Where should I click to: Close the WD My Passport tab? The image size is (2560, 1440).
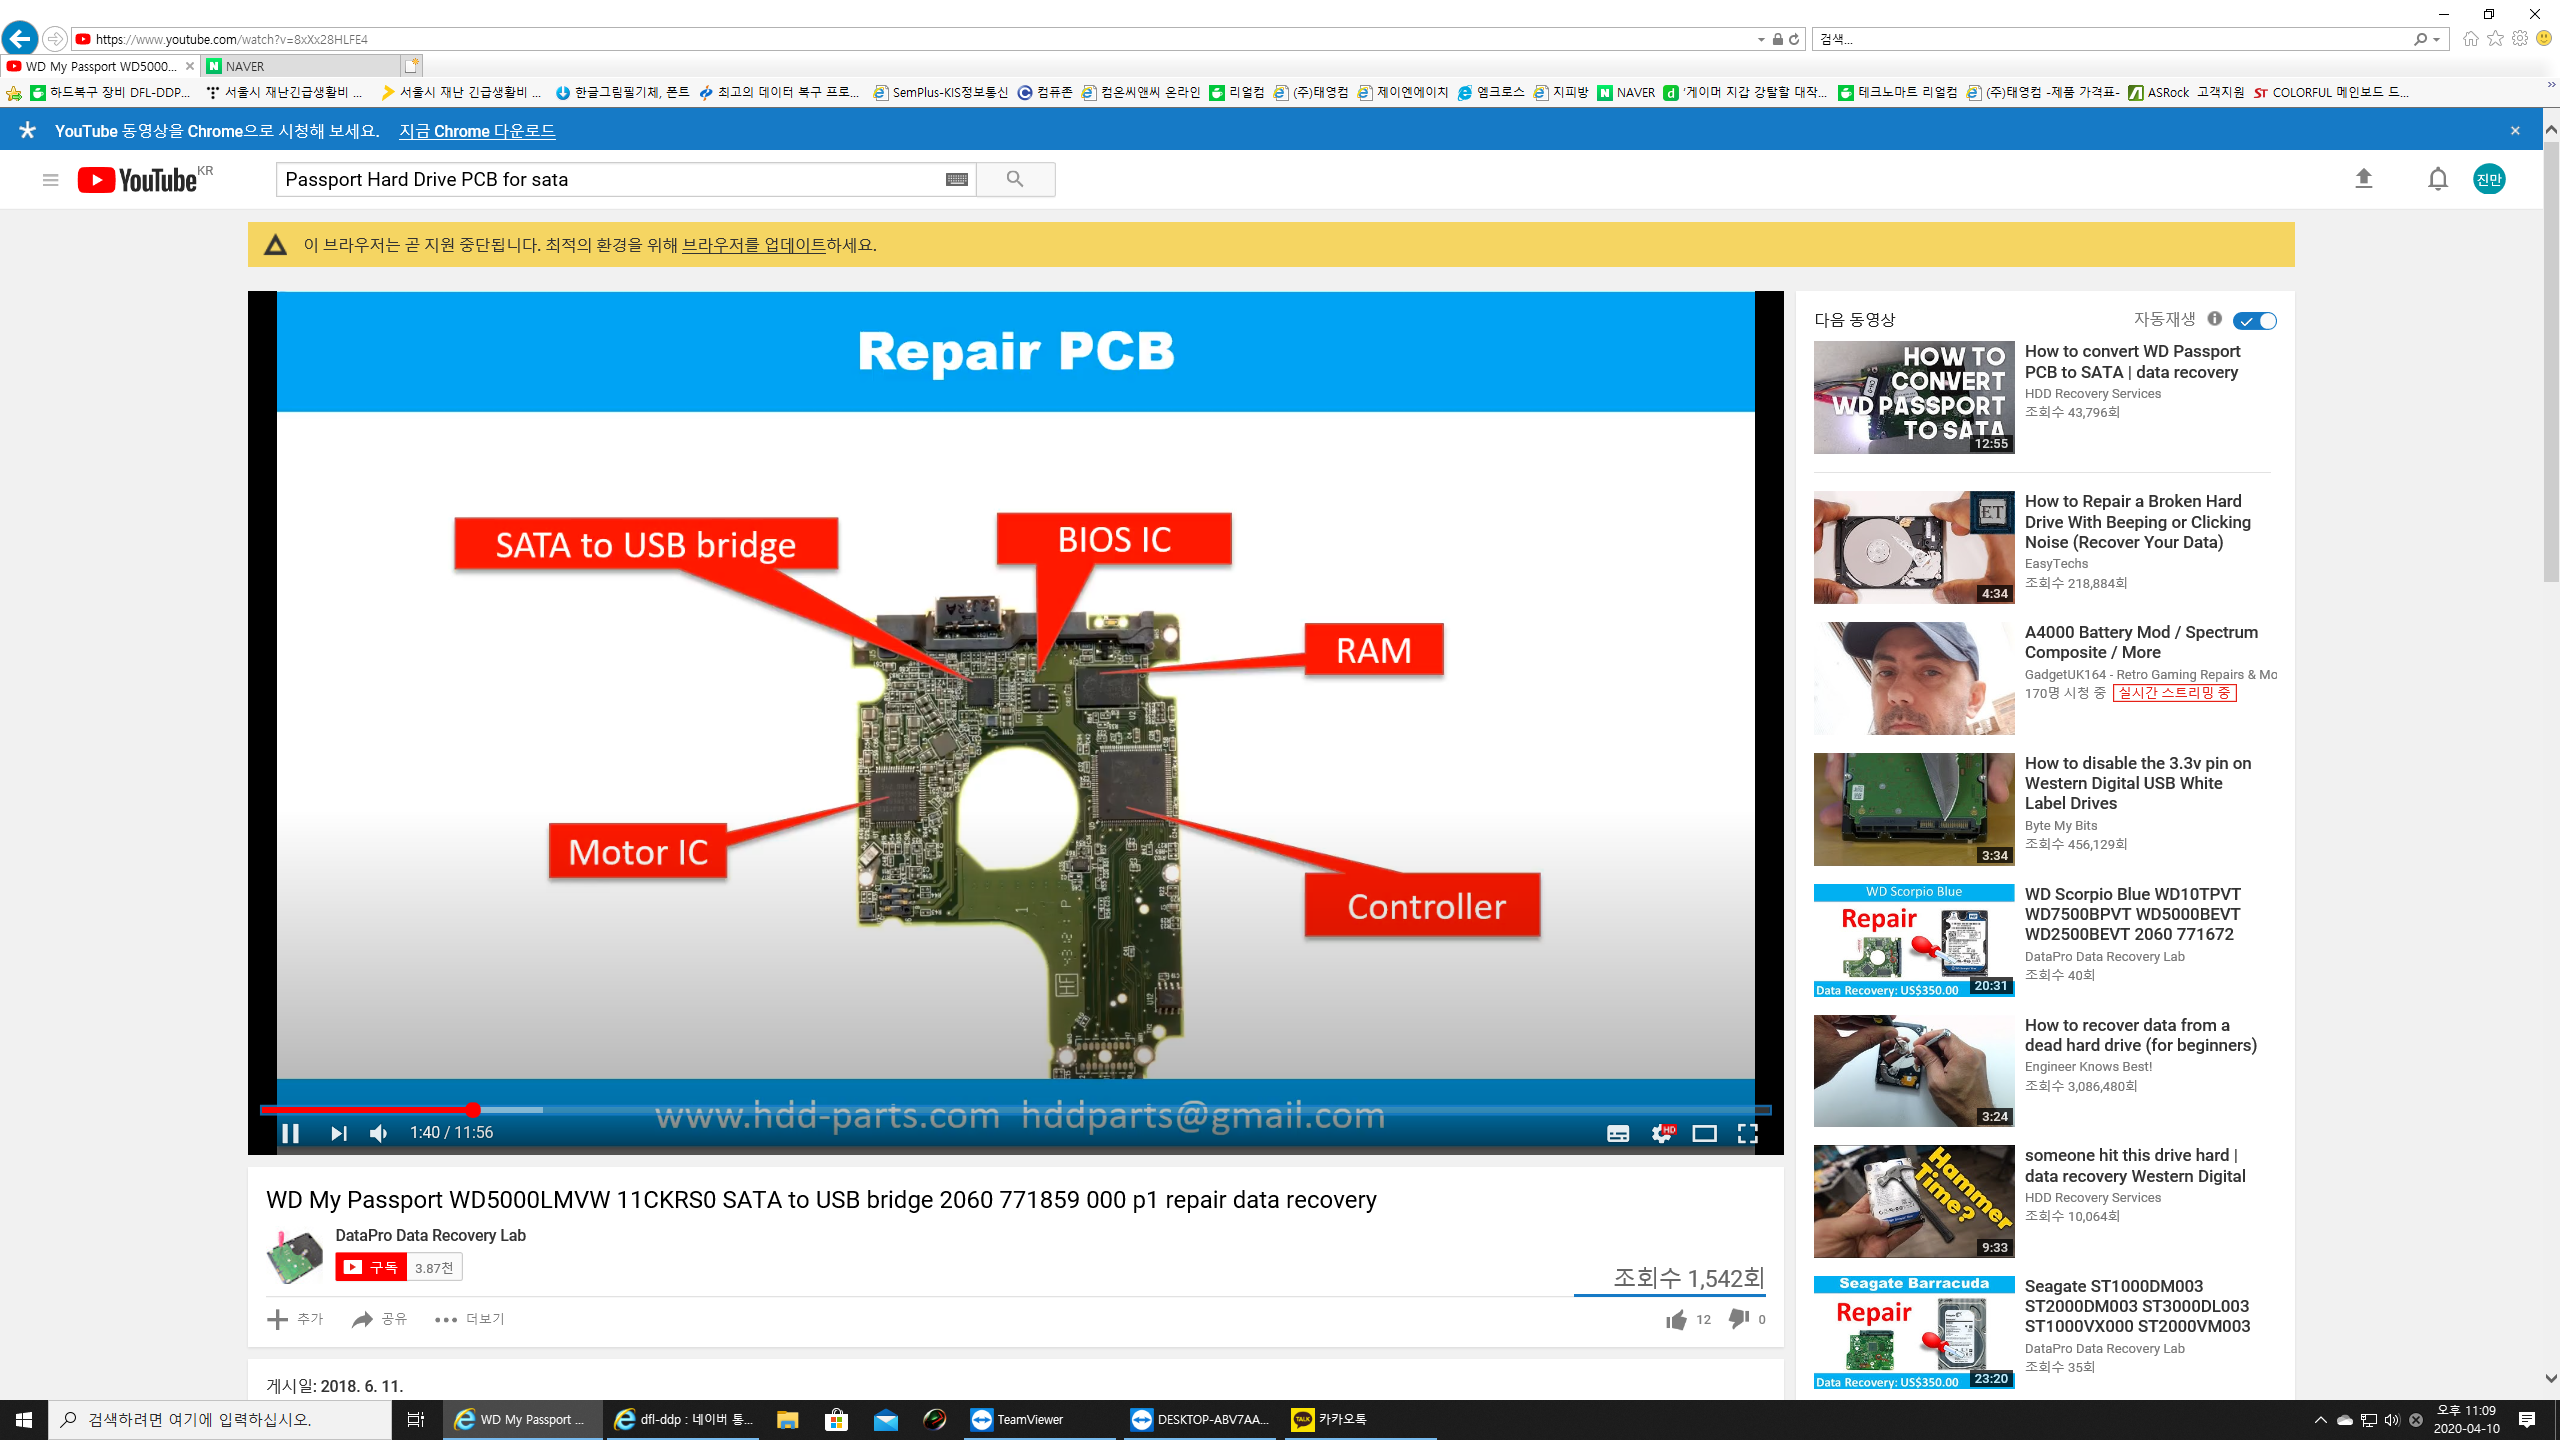tap(190, 66)
